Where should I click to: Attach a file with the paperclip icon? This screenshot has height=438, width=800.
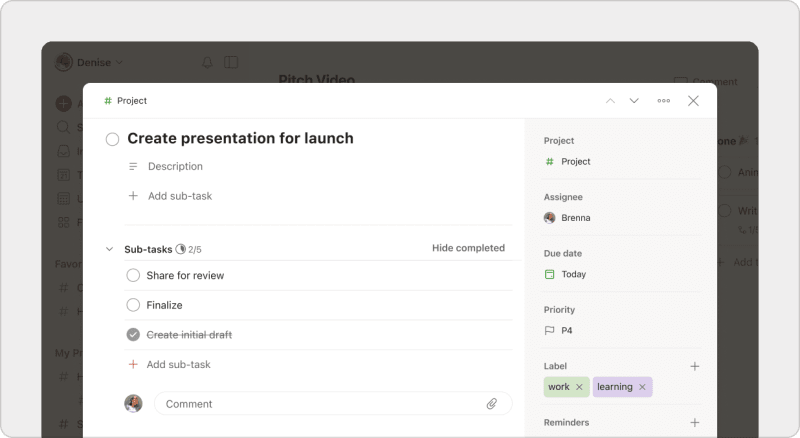click(491, 404)
